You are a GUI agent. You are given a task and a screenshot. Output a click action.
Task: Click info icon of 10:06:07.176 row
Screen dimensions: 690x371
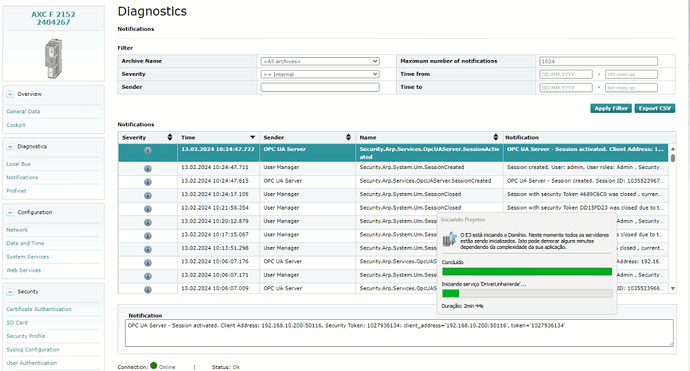pyautogui.click(x=148, y=263)
